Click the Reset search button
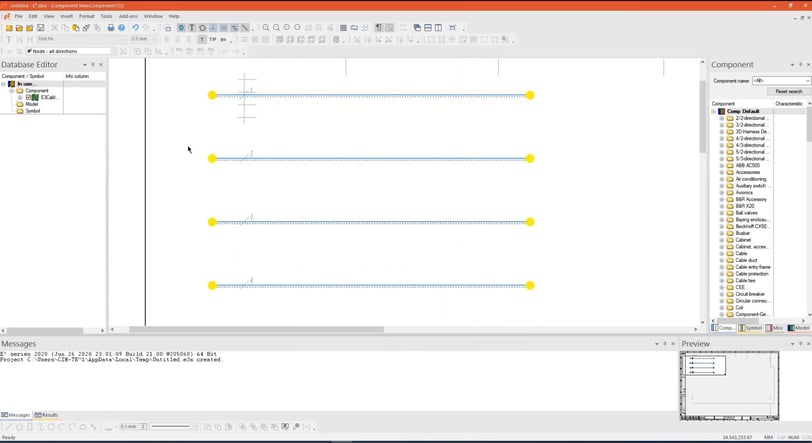This screenshot has width=812, height=443. point(789,91)
